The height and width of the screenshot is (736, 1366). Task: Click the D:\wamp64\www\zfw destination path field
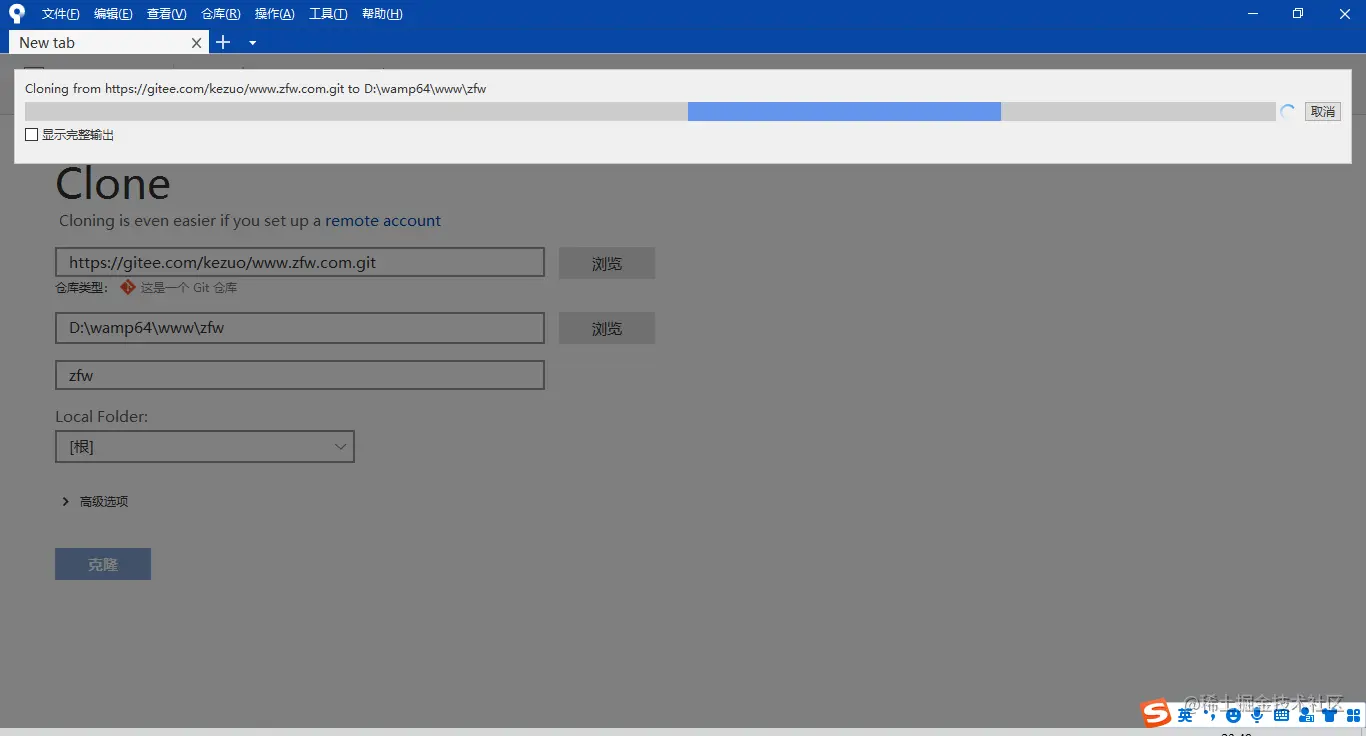tap(300, 327)
